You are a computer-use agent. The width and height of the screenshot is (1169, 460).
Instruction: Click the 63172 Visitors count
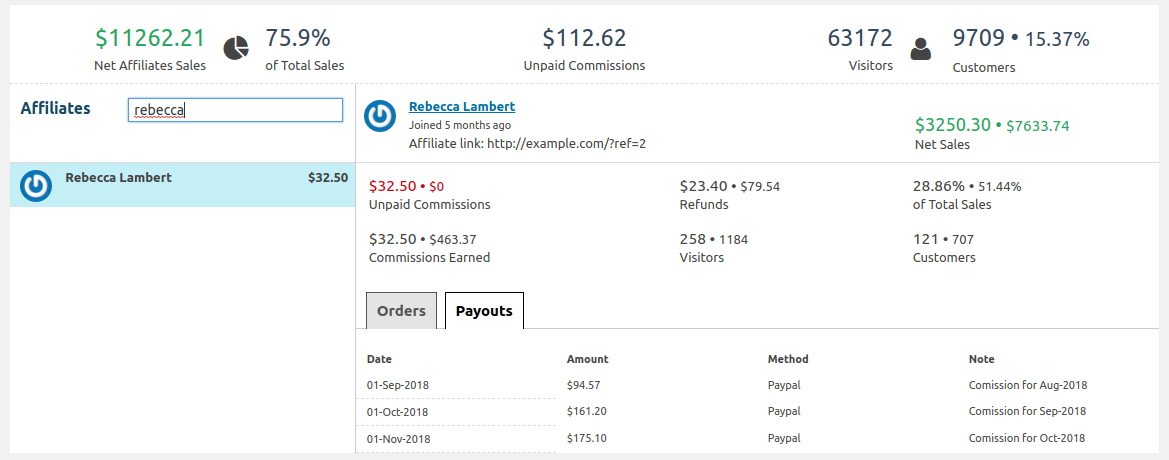[x=860, y=38]
